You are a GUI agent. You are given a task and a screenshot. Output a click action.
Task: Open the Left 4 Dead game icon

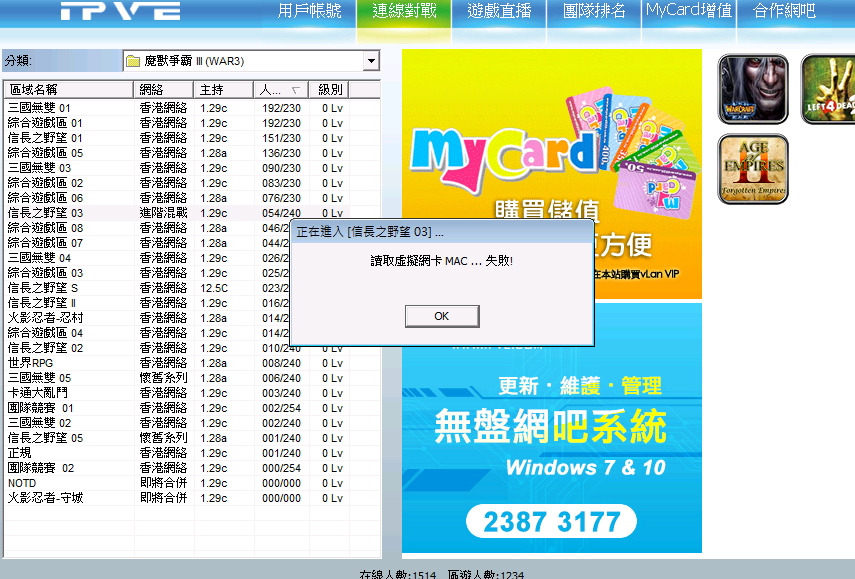tap(829, 89)
